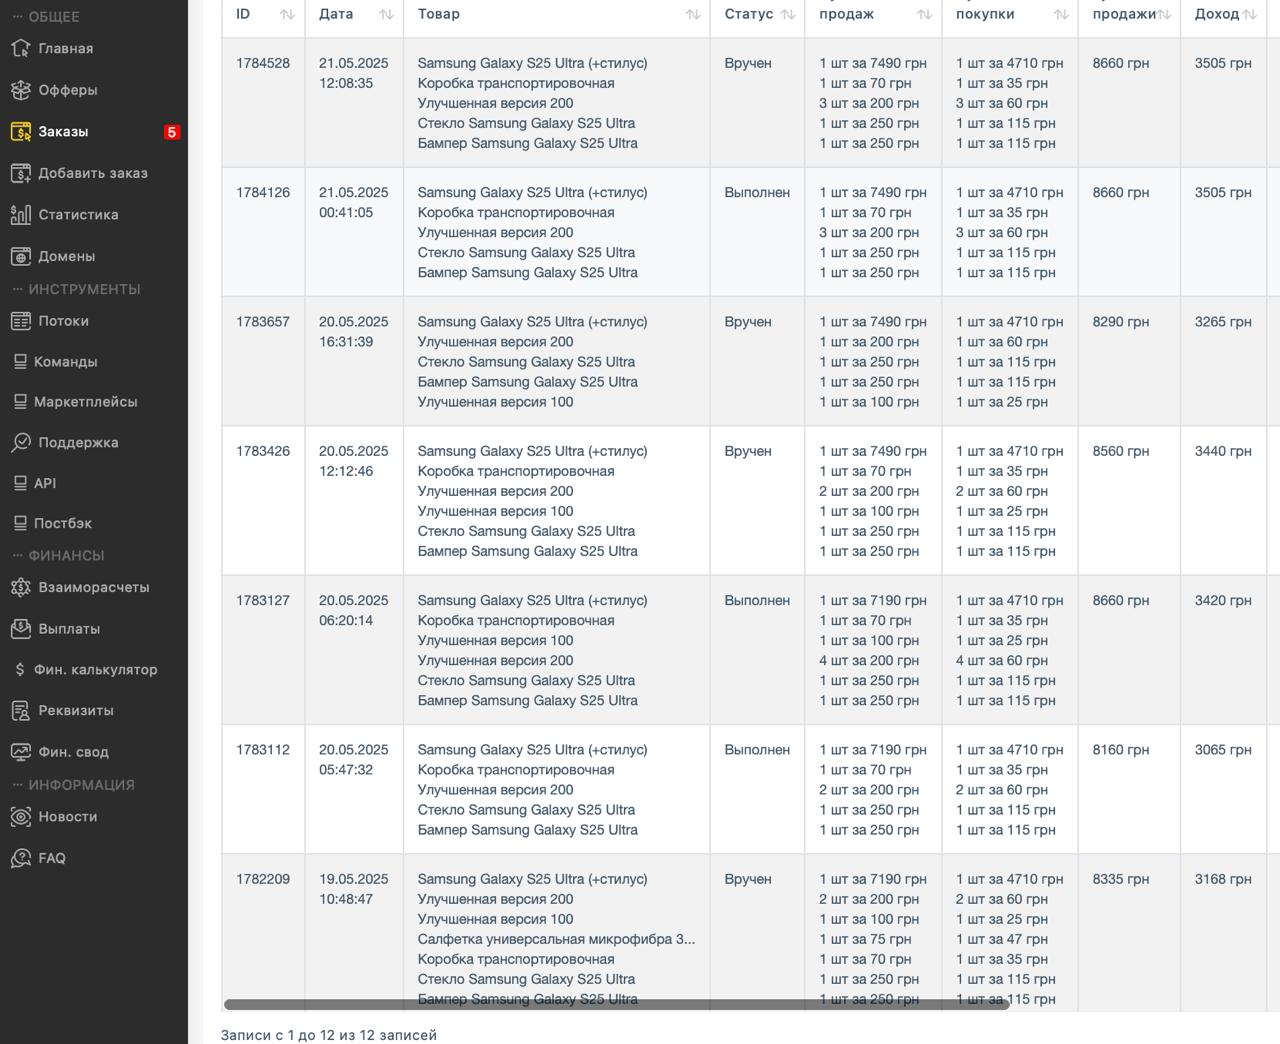
Task: Click the Офферы boxes icon
Action: pyautogui.click(x=20, y=90)
